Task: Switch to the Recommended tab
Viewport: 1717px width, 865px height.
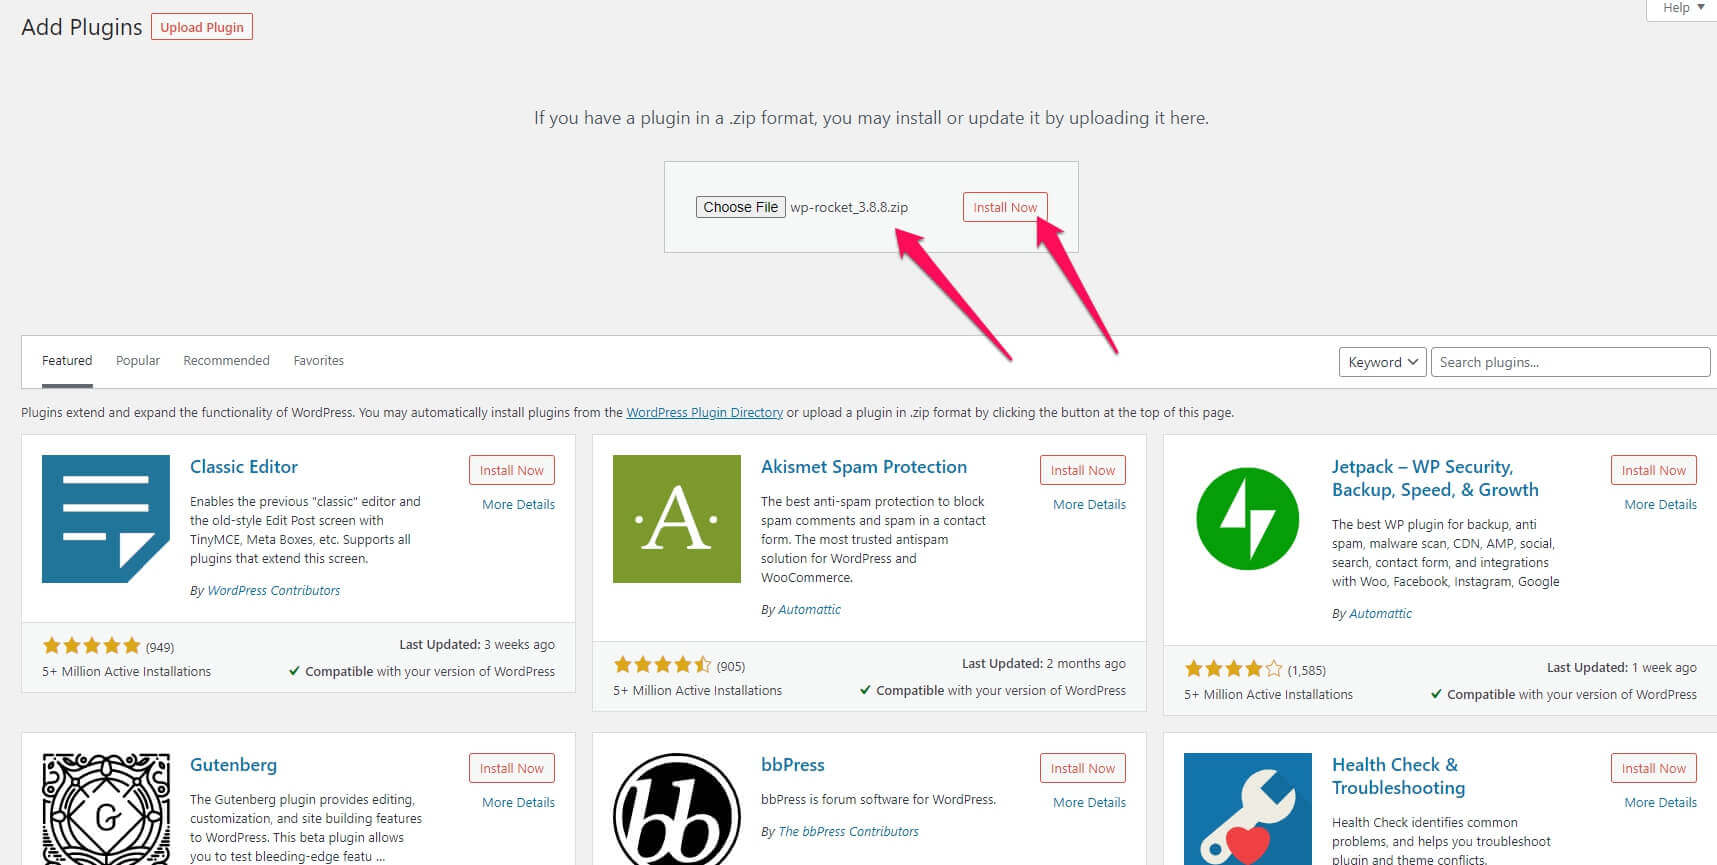Action: coord(227,361)
